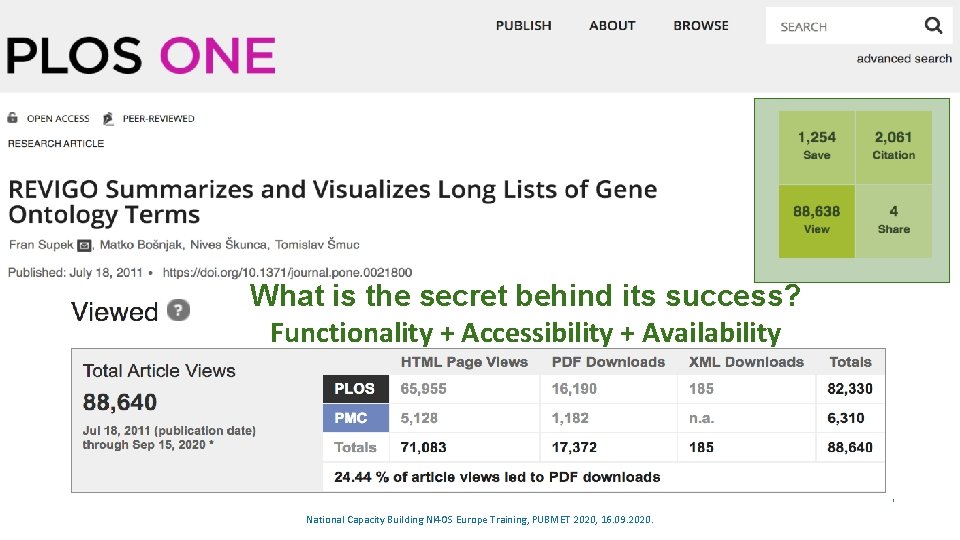Image resolution: width=960 pixels, height=540 pixels.
Task: Click the PMC row label
Action: [356, 418]
